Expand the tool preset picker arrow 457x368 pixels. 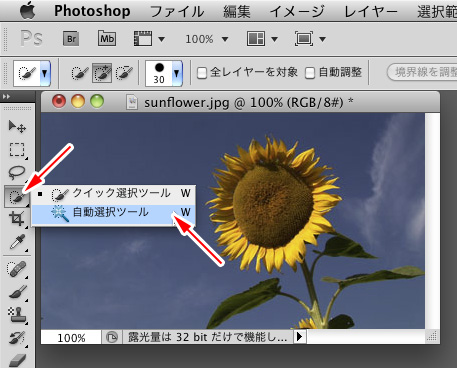(45, 73)
